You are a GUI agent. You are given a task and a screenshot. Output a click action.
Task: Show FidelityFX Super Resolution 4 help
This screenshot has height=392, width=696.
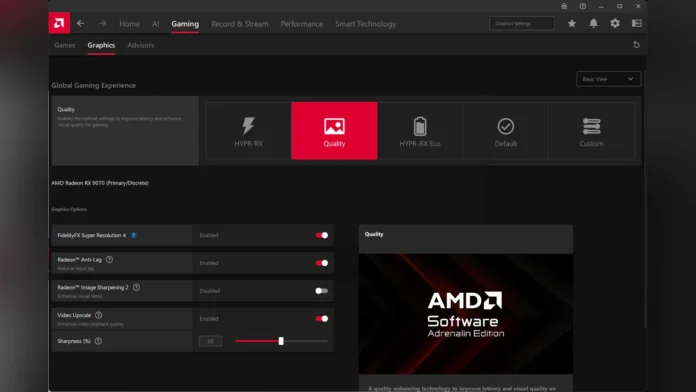(134, 235)
